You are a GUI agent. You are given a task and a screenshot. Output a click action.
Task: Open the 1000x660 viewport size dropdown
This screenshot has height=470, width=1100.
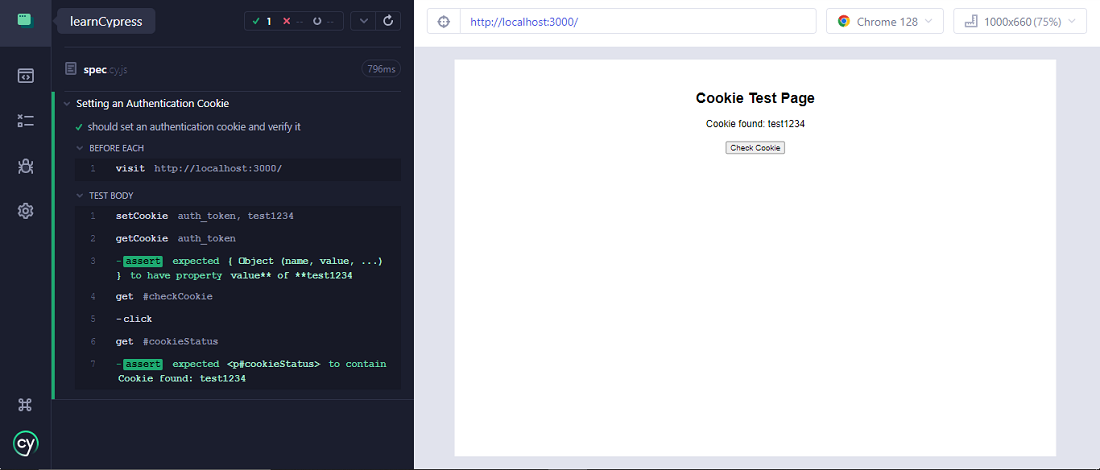pyautogui.click(x=1020, y=22)
